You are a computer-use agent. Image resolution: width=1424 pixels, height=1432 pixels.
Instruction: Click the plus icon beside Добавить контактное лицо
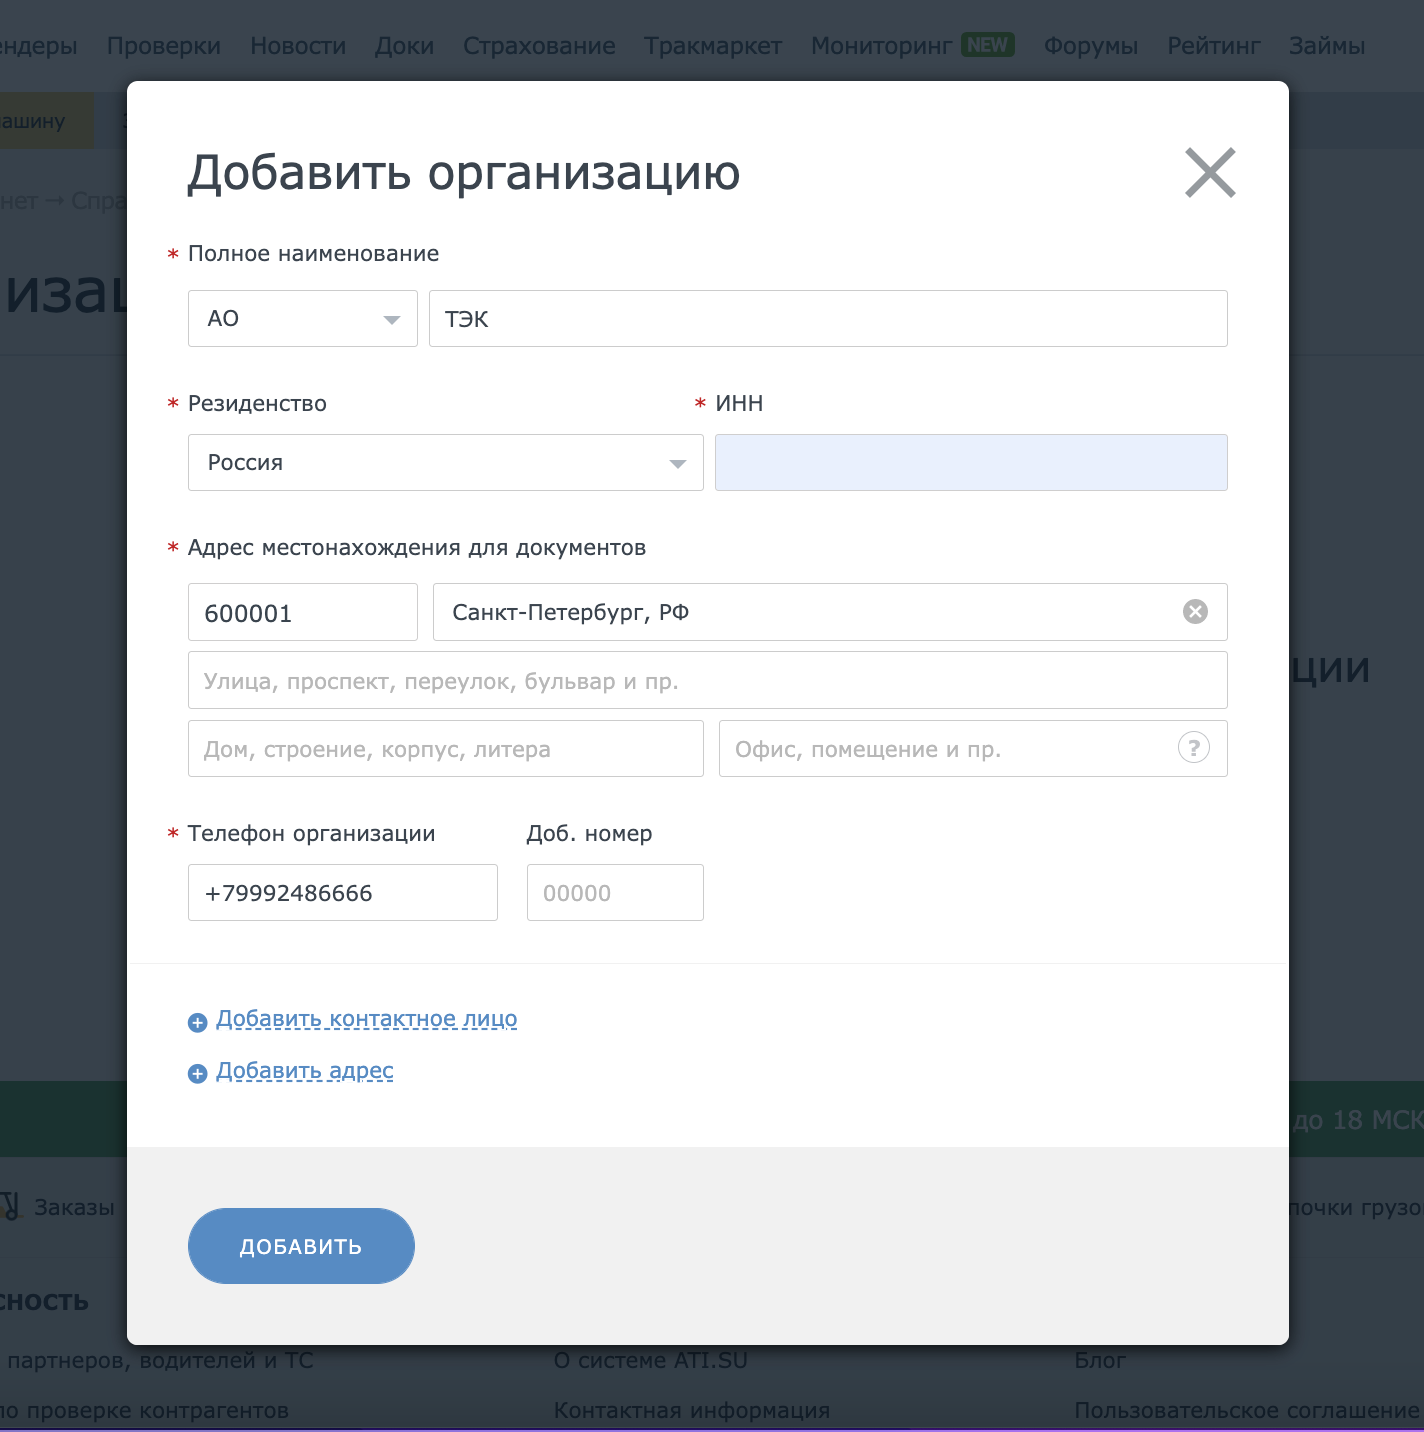point(198,1022)
